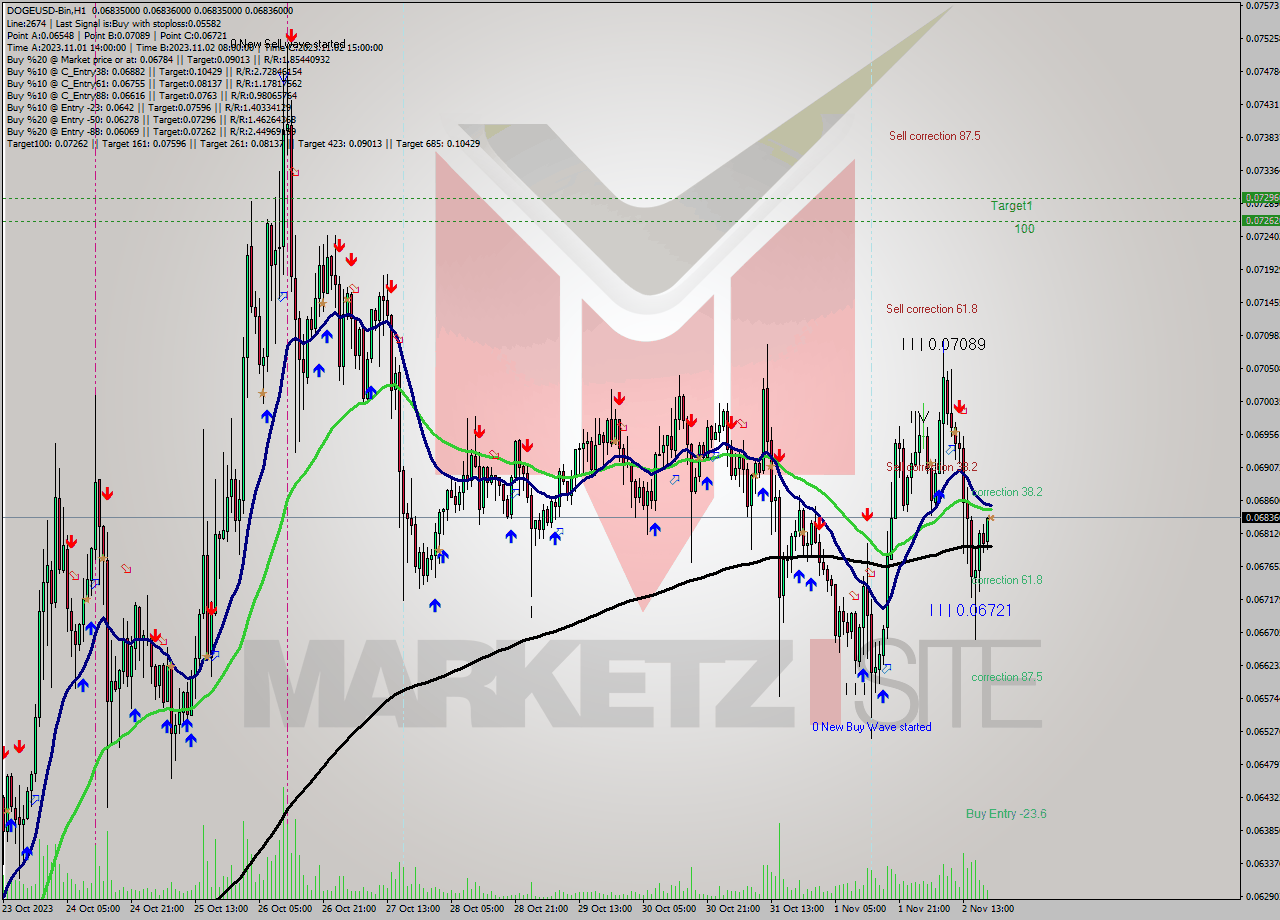This screenshot has height=920, width=1280.
Task: Click the Buy %20 @ Entry -88 line
Action: (151, 131)
